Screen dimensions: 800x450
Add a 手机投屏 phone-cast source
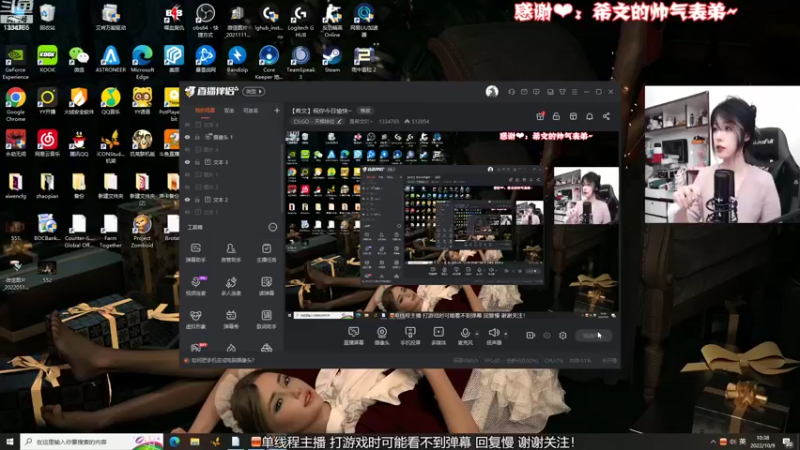(x=410, y=336)
